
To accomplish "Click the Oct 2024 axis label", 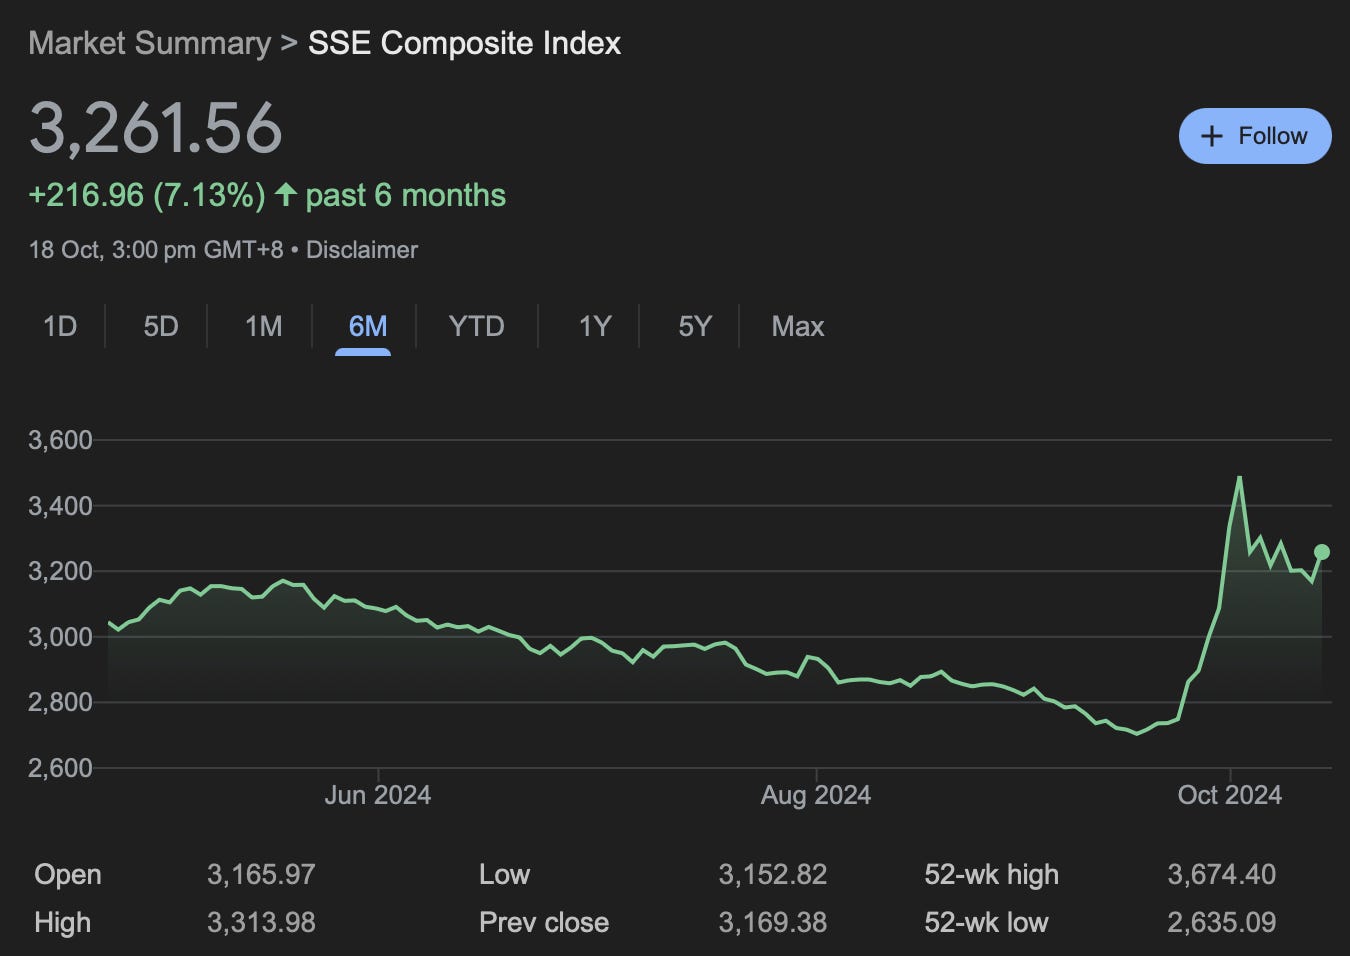I will [x=1230, y=795].
